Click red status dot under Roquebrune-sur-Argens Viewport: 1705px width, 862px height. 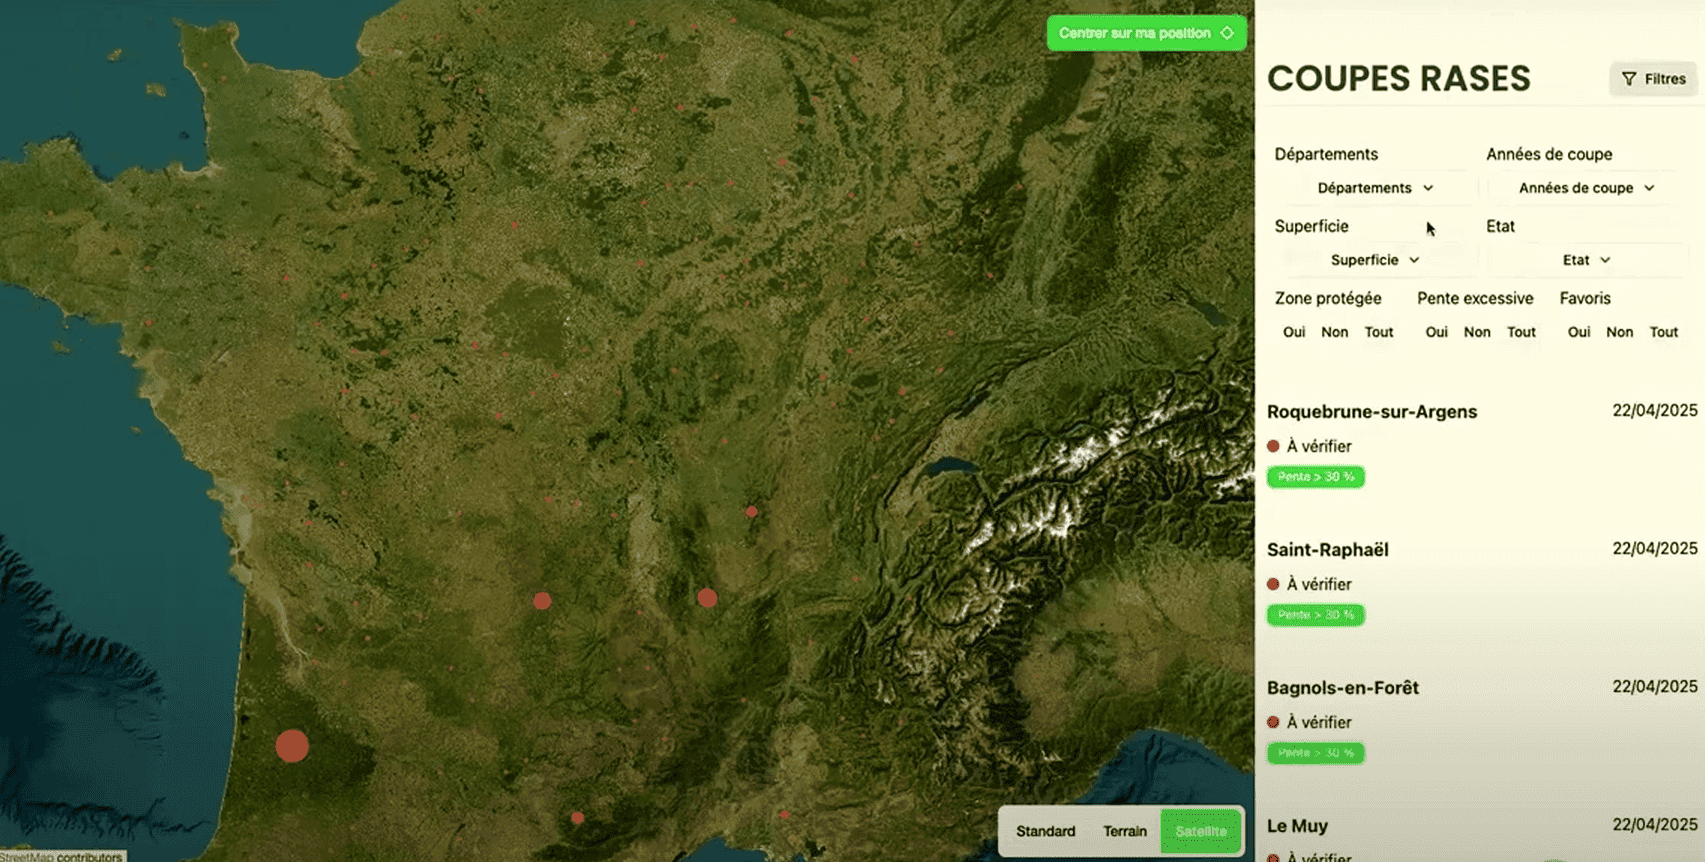click(1273, 446)
